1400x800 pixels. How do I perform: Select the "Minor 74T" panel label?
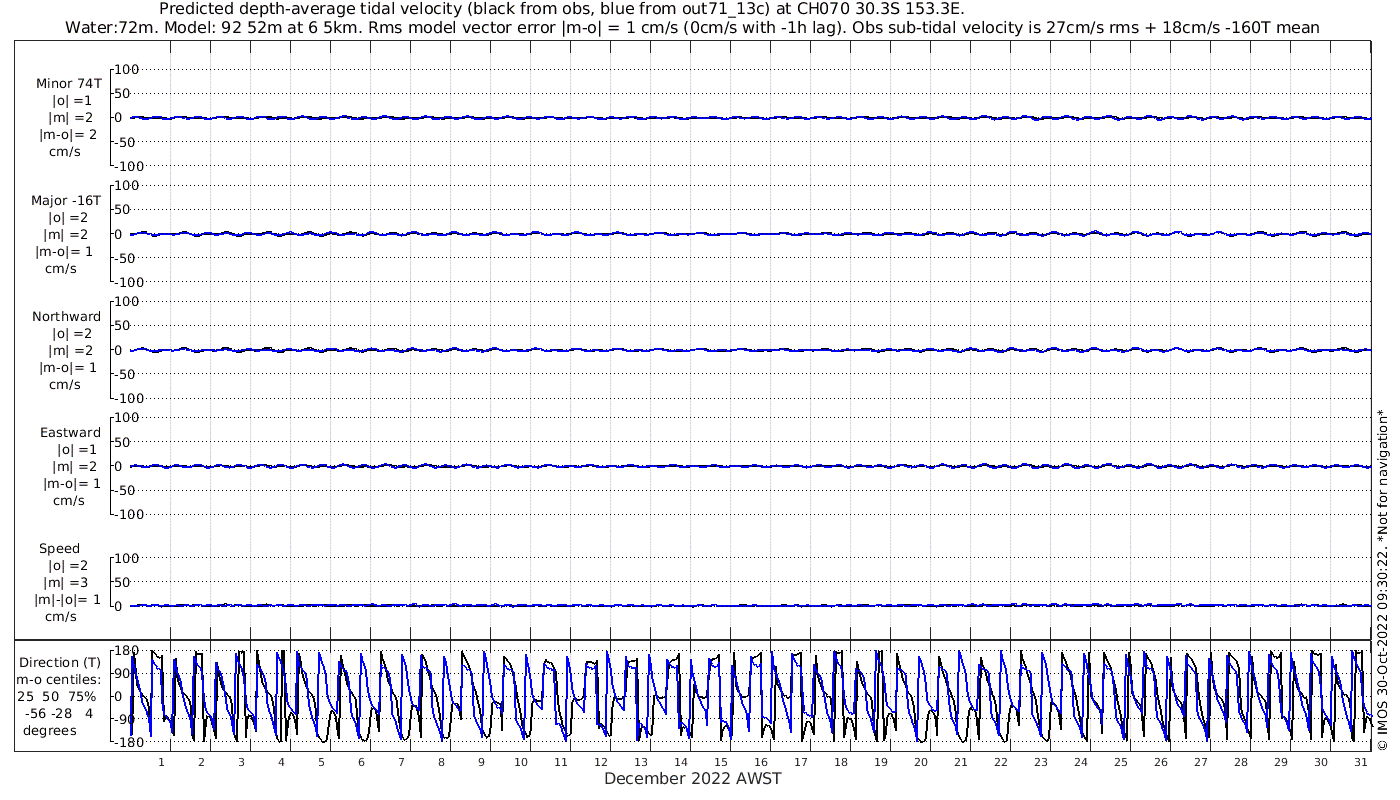pos(68,84)
